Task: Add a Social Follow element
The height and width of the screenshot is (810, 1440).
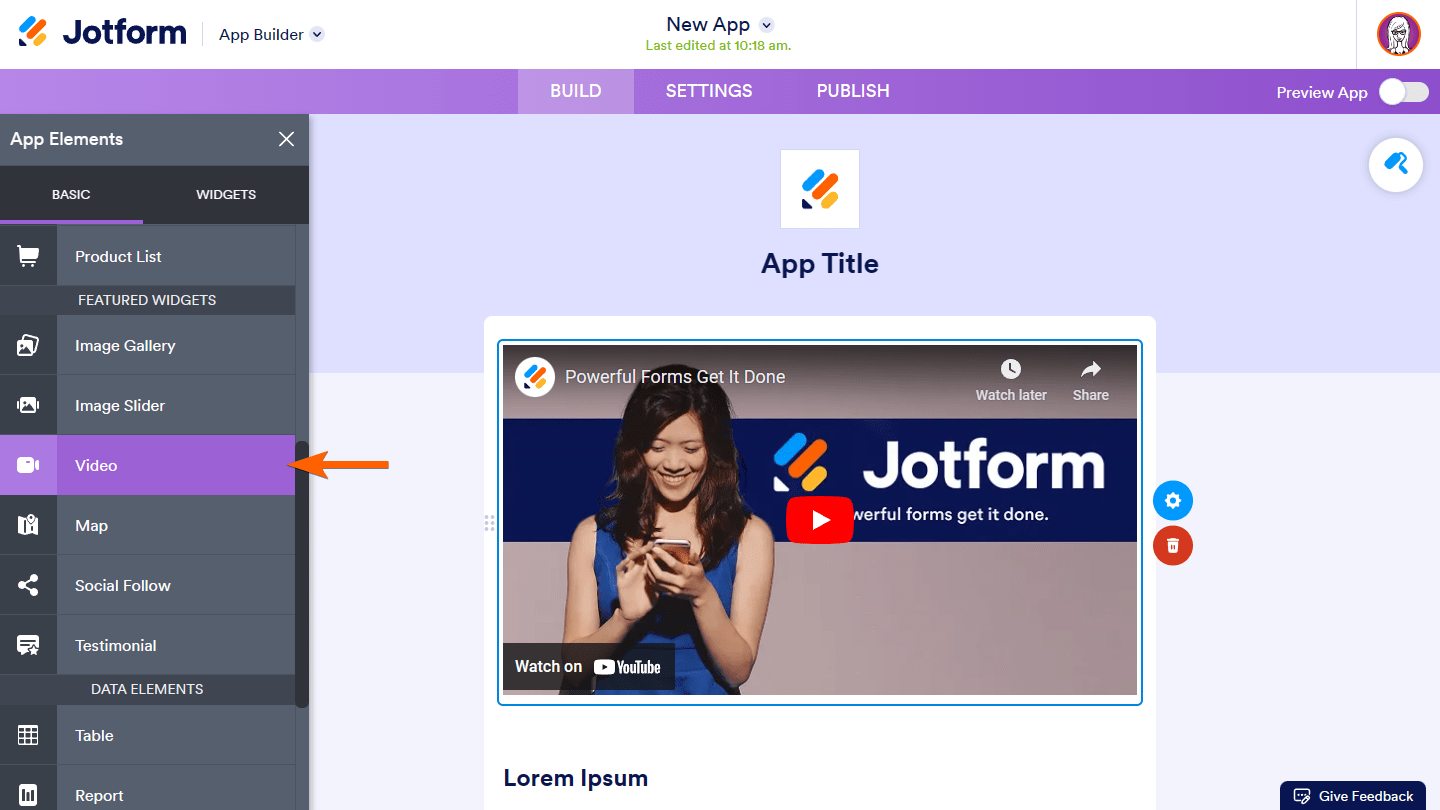Action: coord(148,585)
